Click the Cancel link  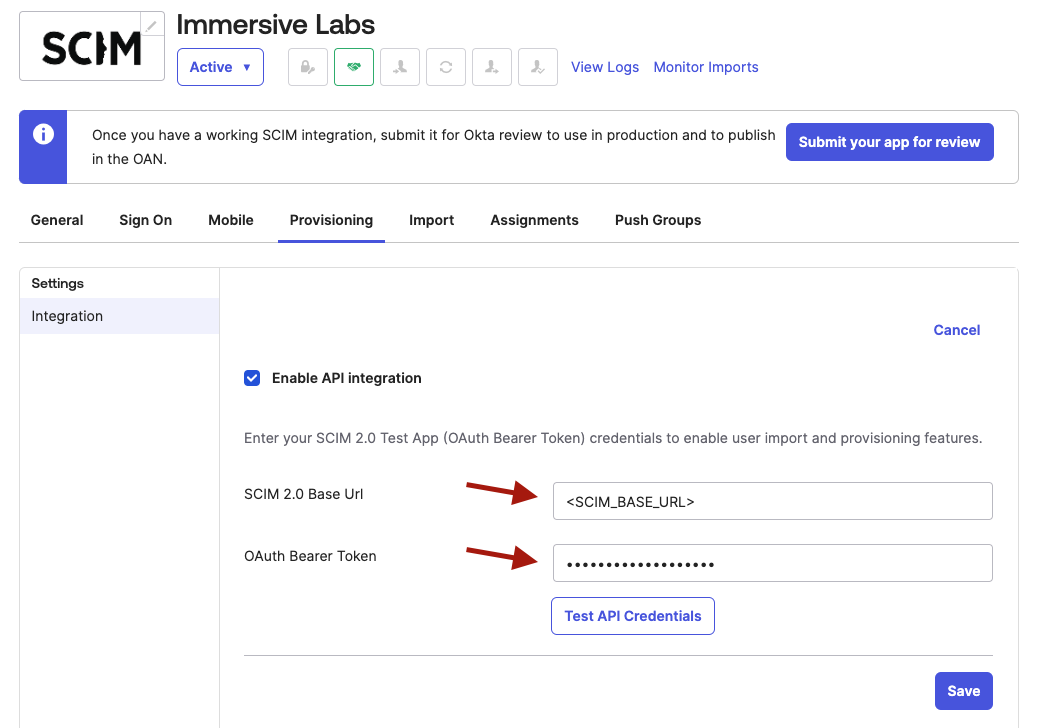[x=957, y=330]
